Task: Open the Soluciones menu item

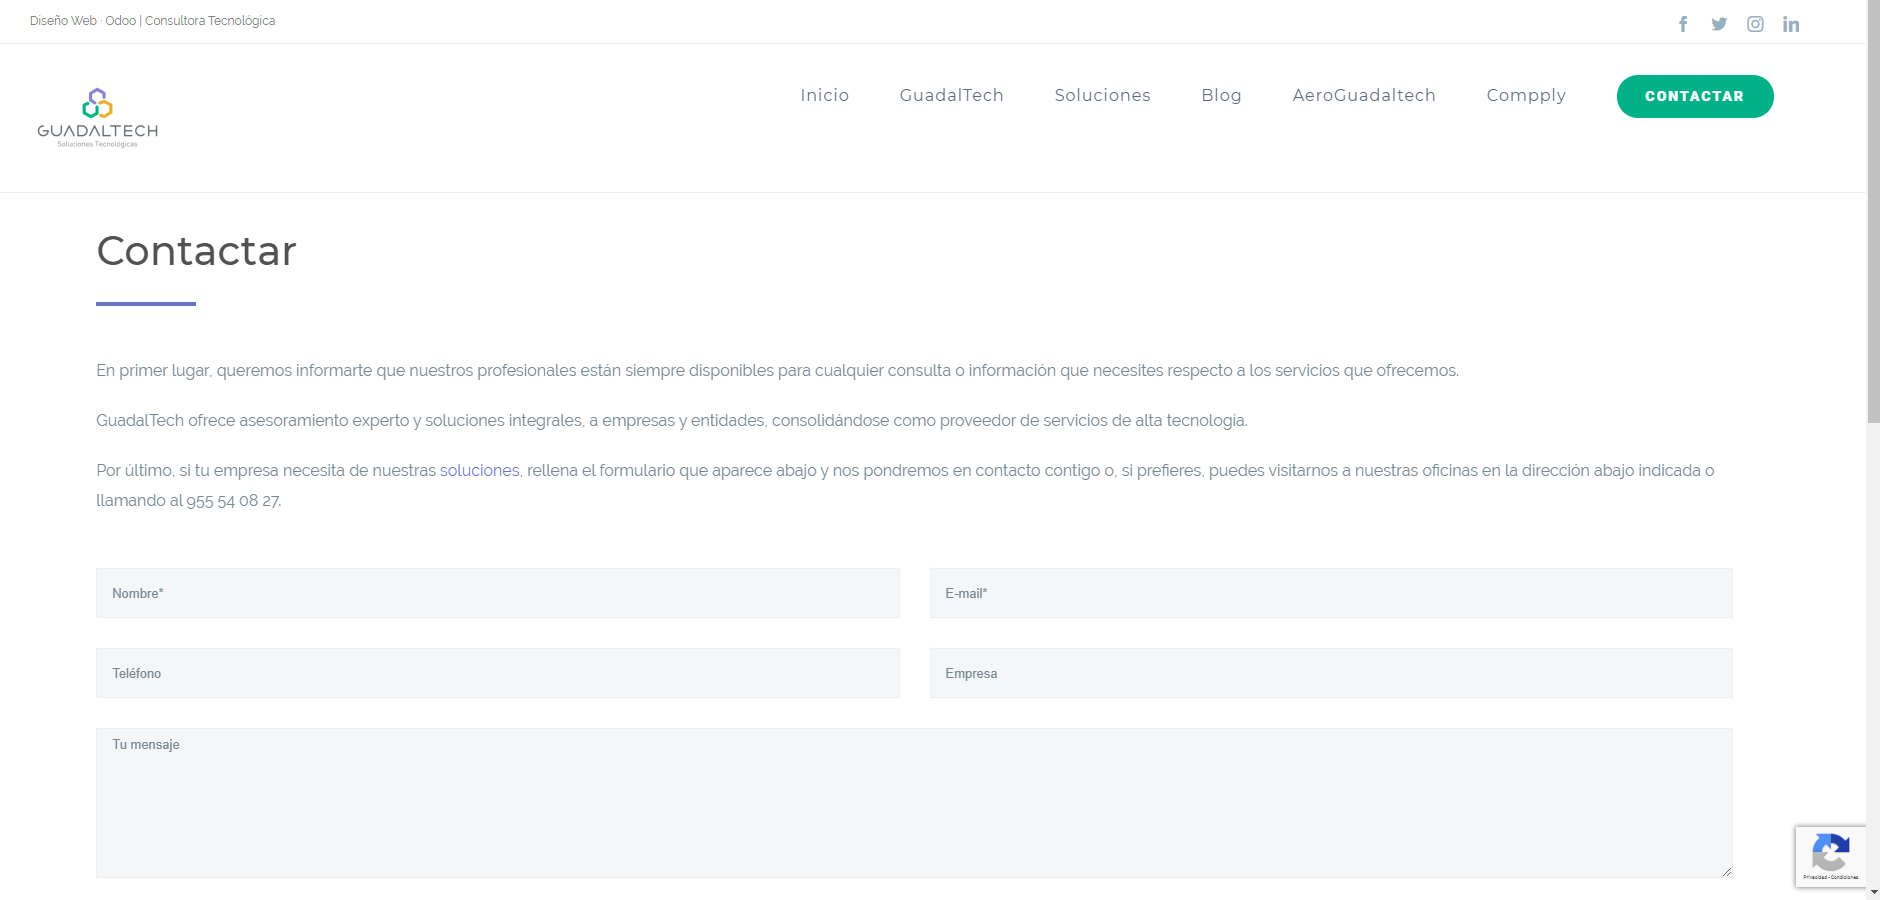Action: pyautogui.click(x=1102, y=95)
